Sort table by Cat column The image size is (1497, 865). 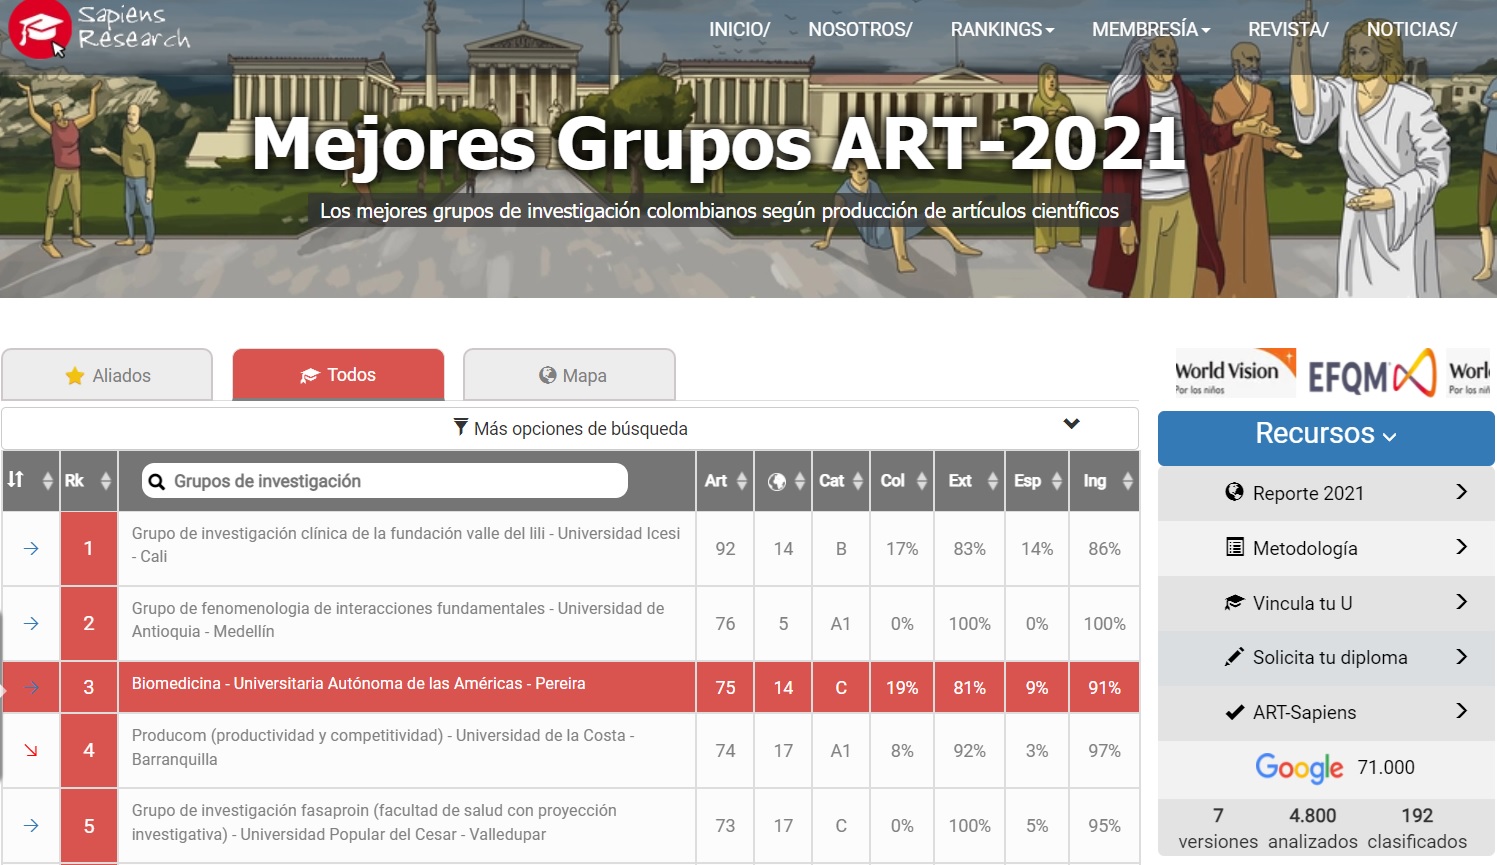841,481
